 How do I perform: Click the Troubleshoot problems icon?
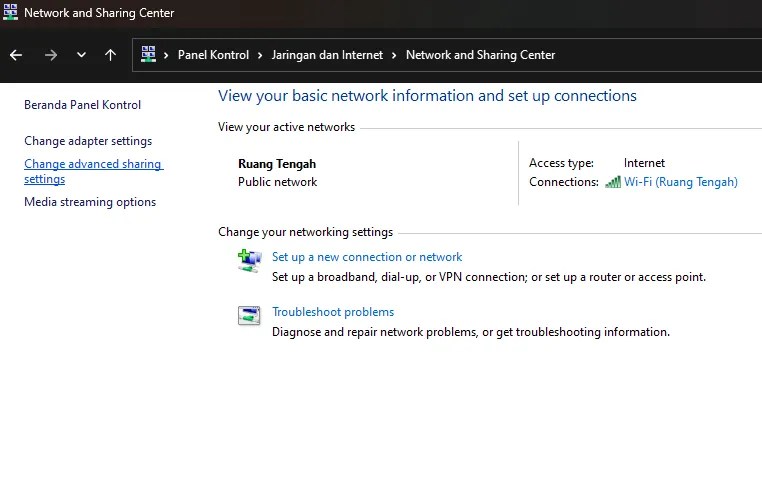249,316
